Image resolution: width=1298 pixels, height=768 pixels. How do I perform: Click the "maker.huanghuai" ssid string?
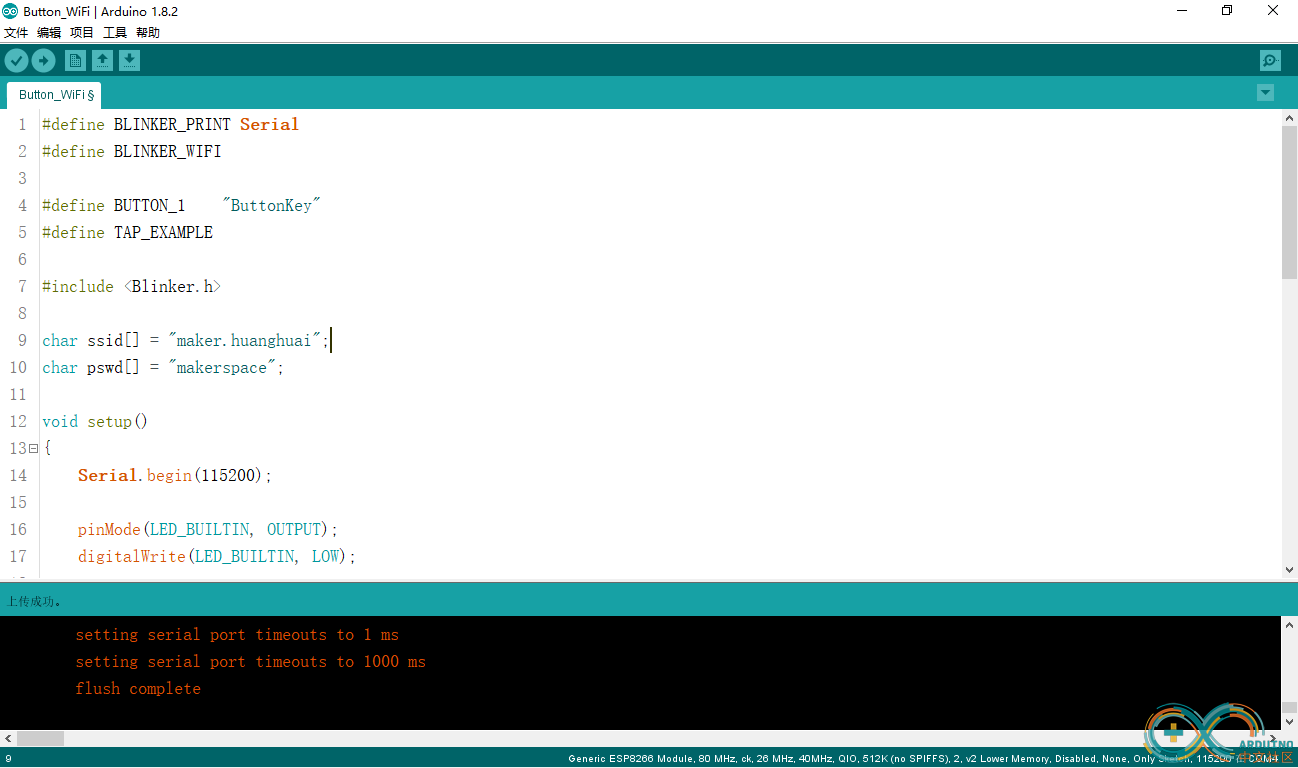pos(245,341)
